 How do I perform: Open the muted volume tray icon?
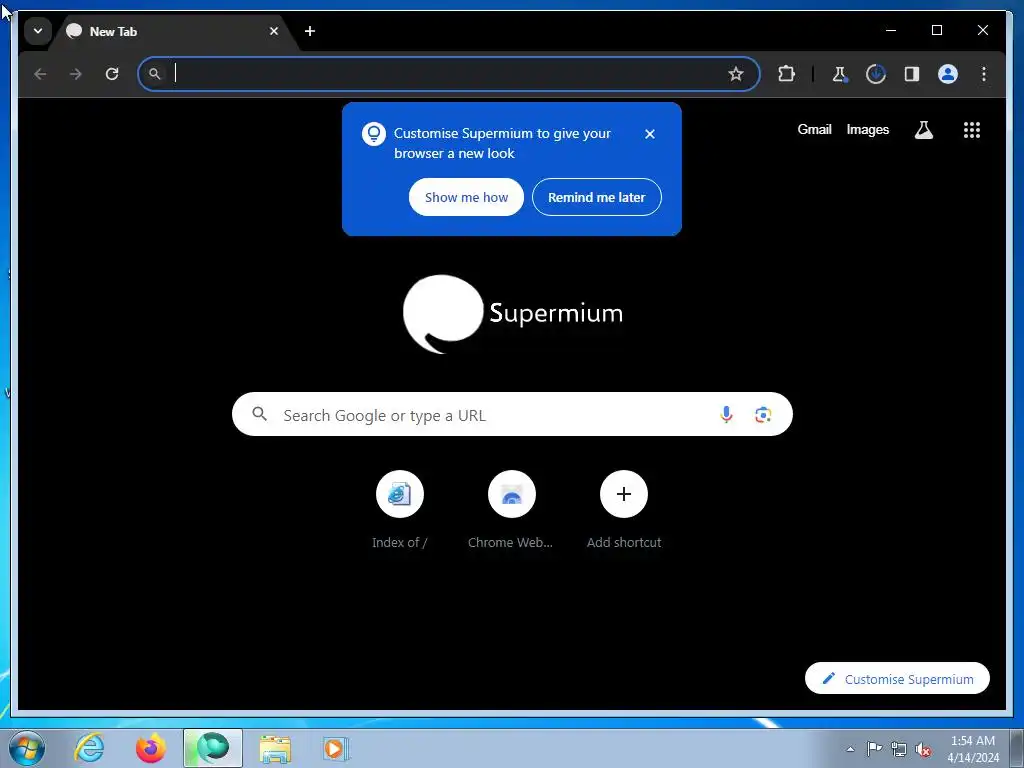(923, 750)
